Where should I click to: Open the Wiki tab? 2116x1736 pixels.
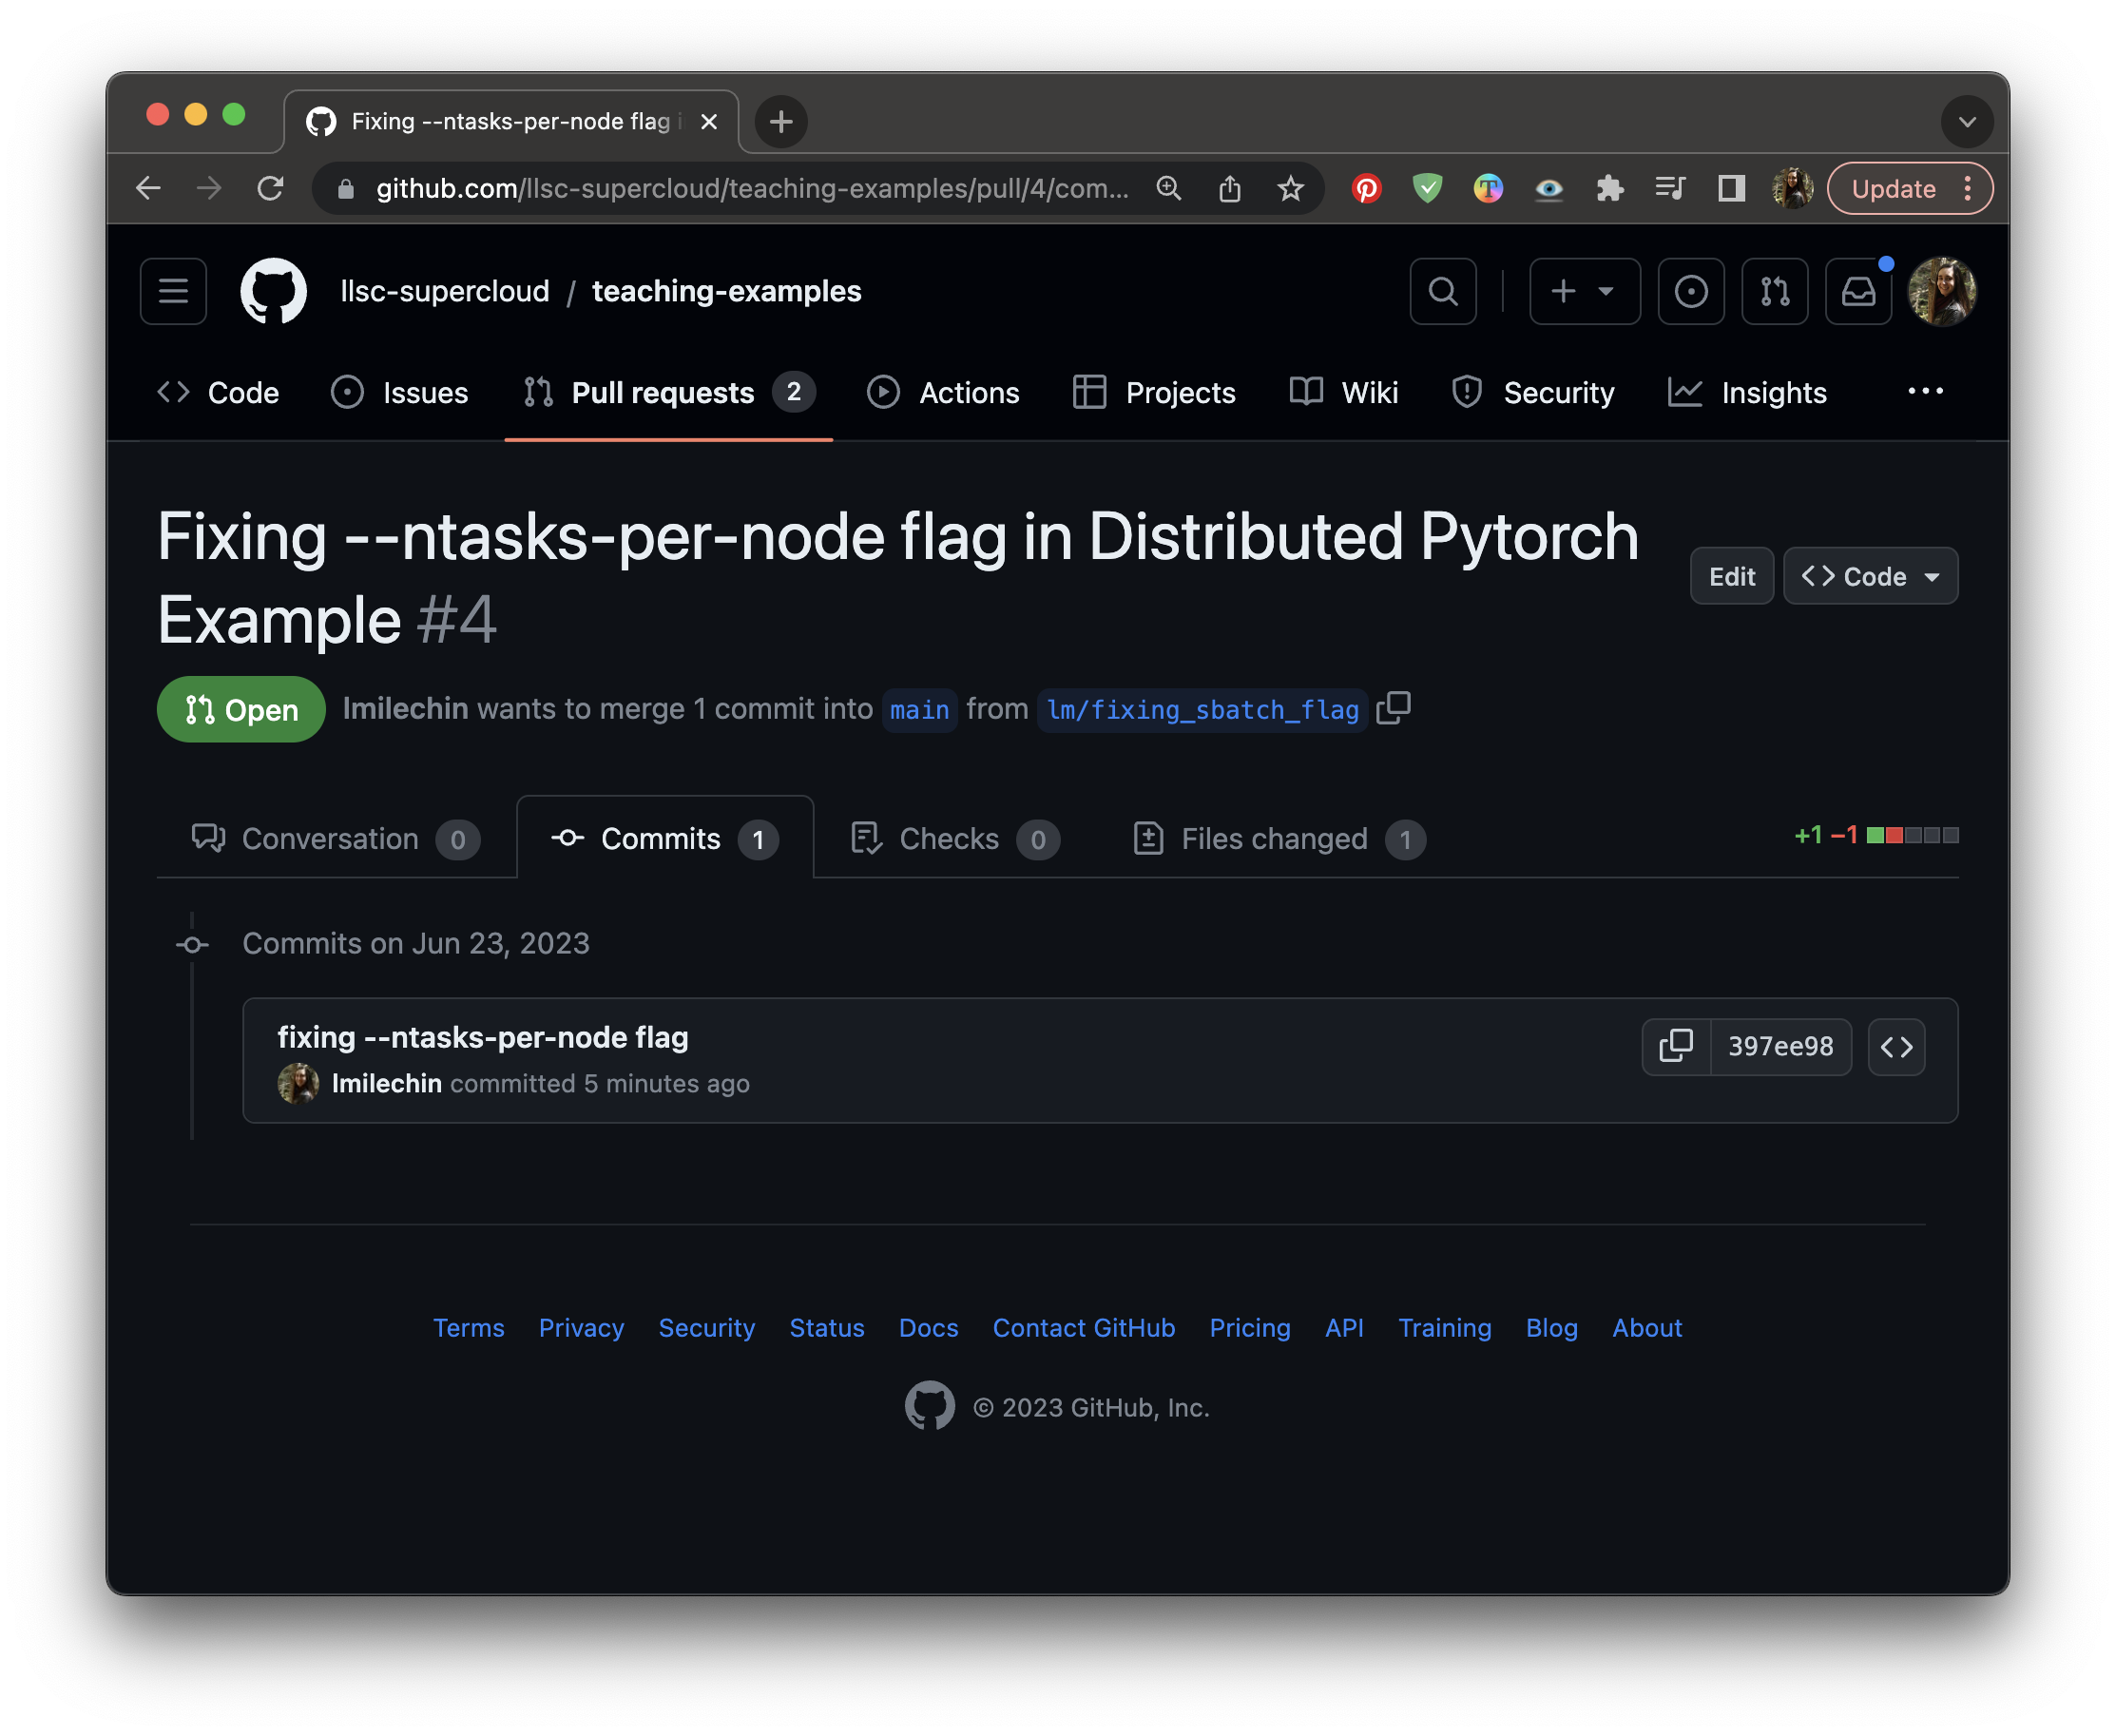tap(1344, 392)
